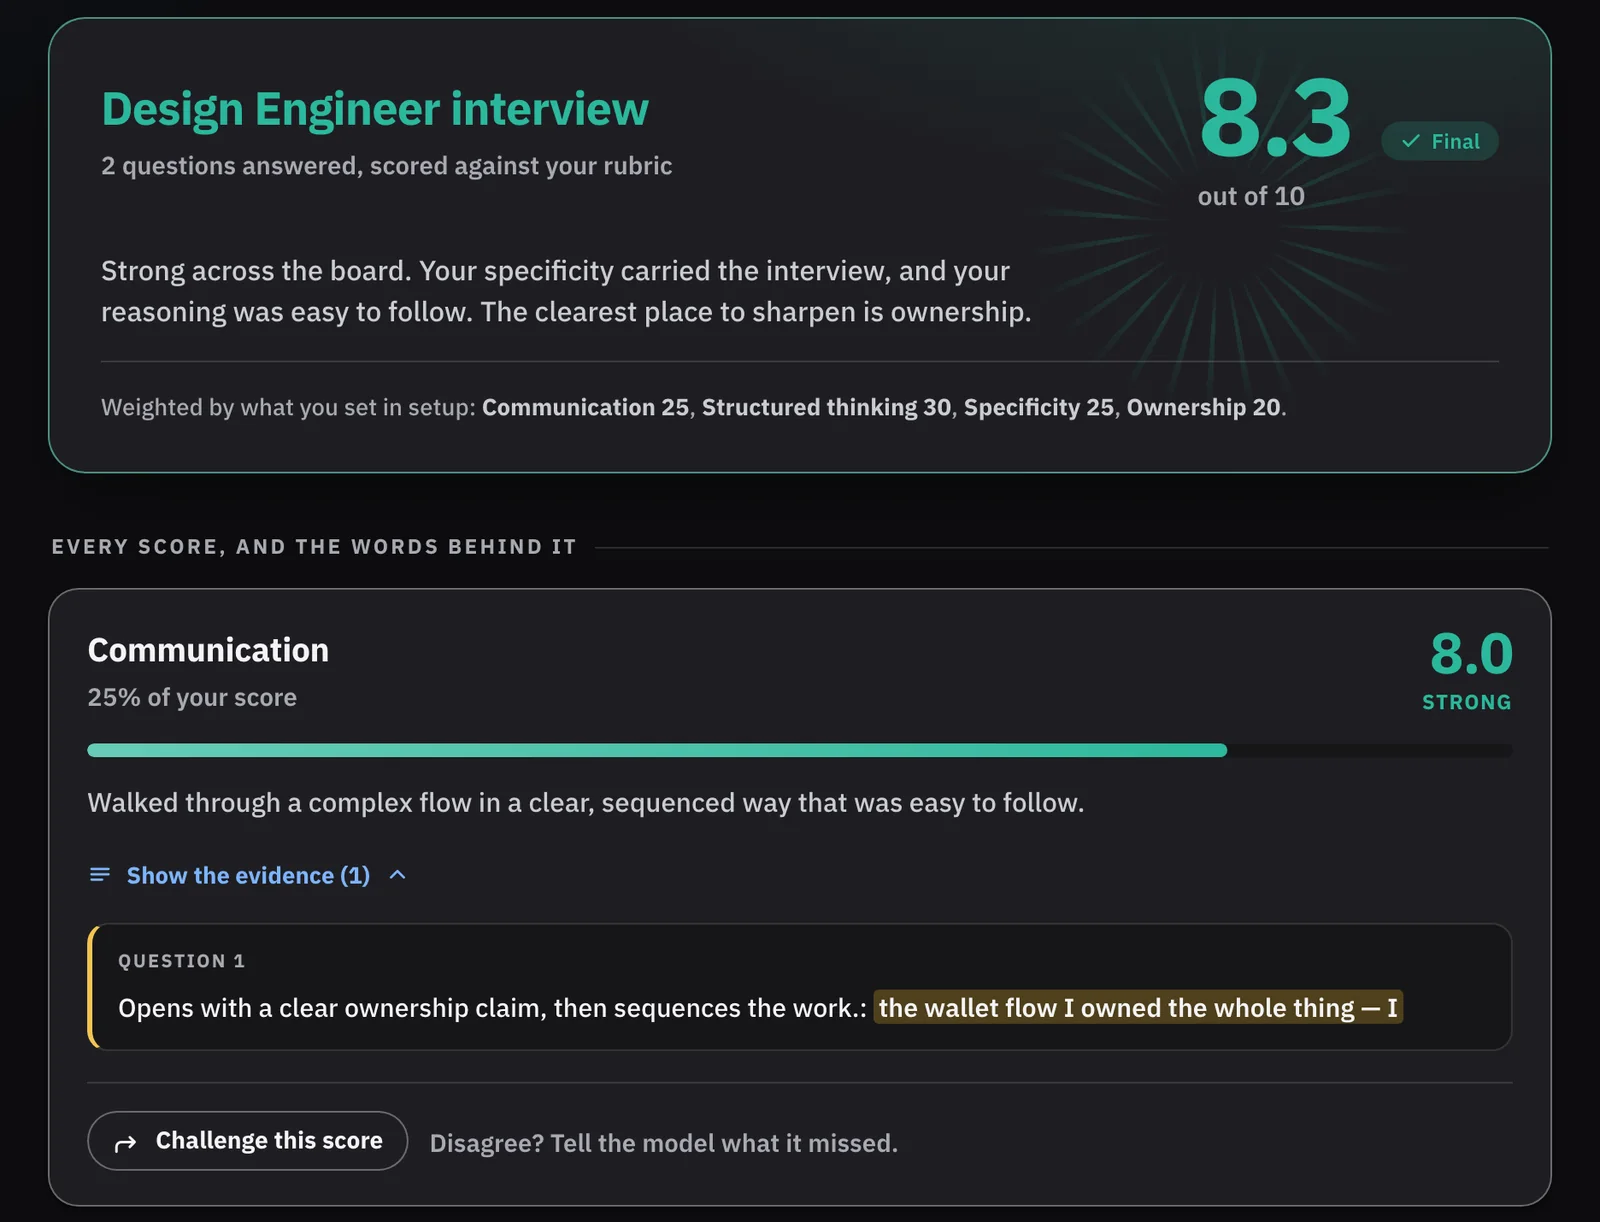Viewport: 1600px width, 1222px height.
Task: Click the list icon beside Show the evidence
Action: [x=100, y=875]
